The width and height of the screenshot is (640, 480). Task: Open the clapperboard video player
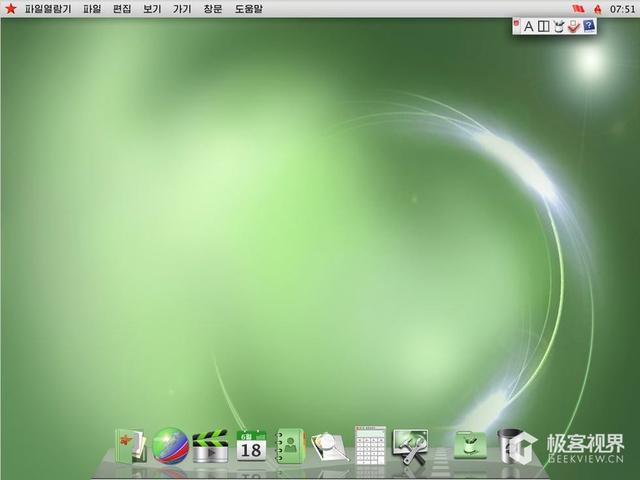(210, 445)
